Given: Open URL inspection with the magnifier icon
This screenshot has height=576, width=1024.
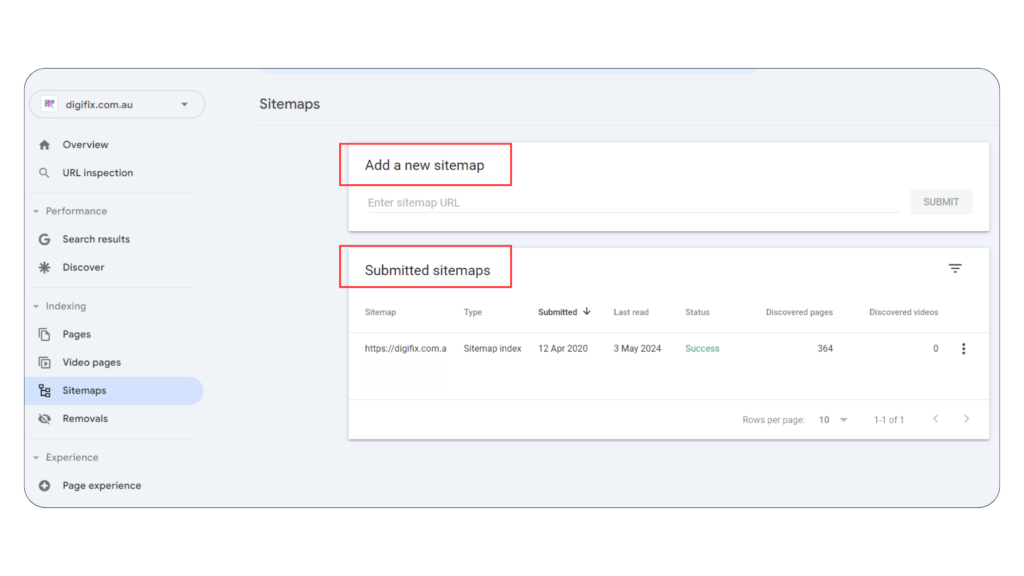Looking at the screenshot, I should coord(45,172).
